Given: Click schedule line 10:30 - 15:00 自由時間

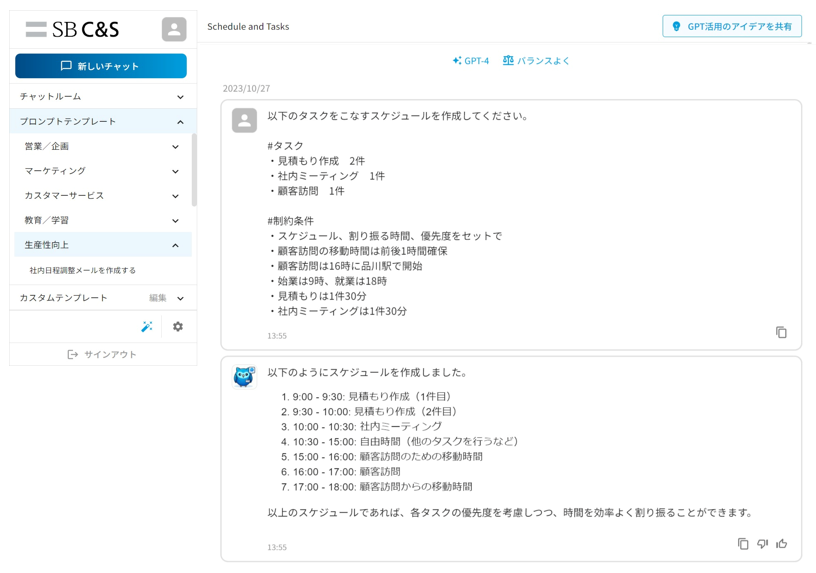Looking at the screenshot, I should pos(400,441).
